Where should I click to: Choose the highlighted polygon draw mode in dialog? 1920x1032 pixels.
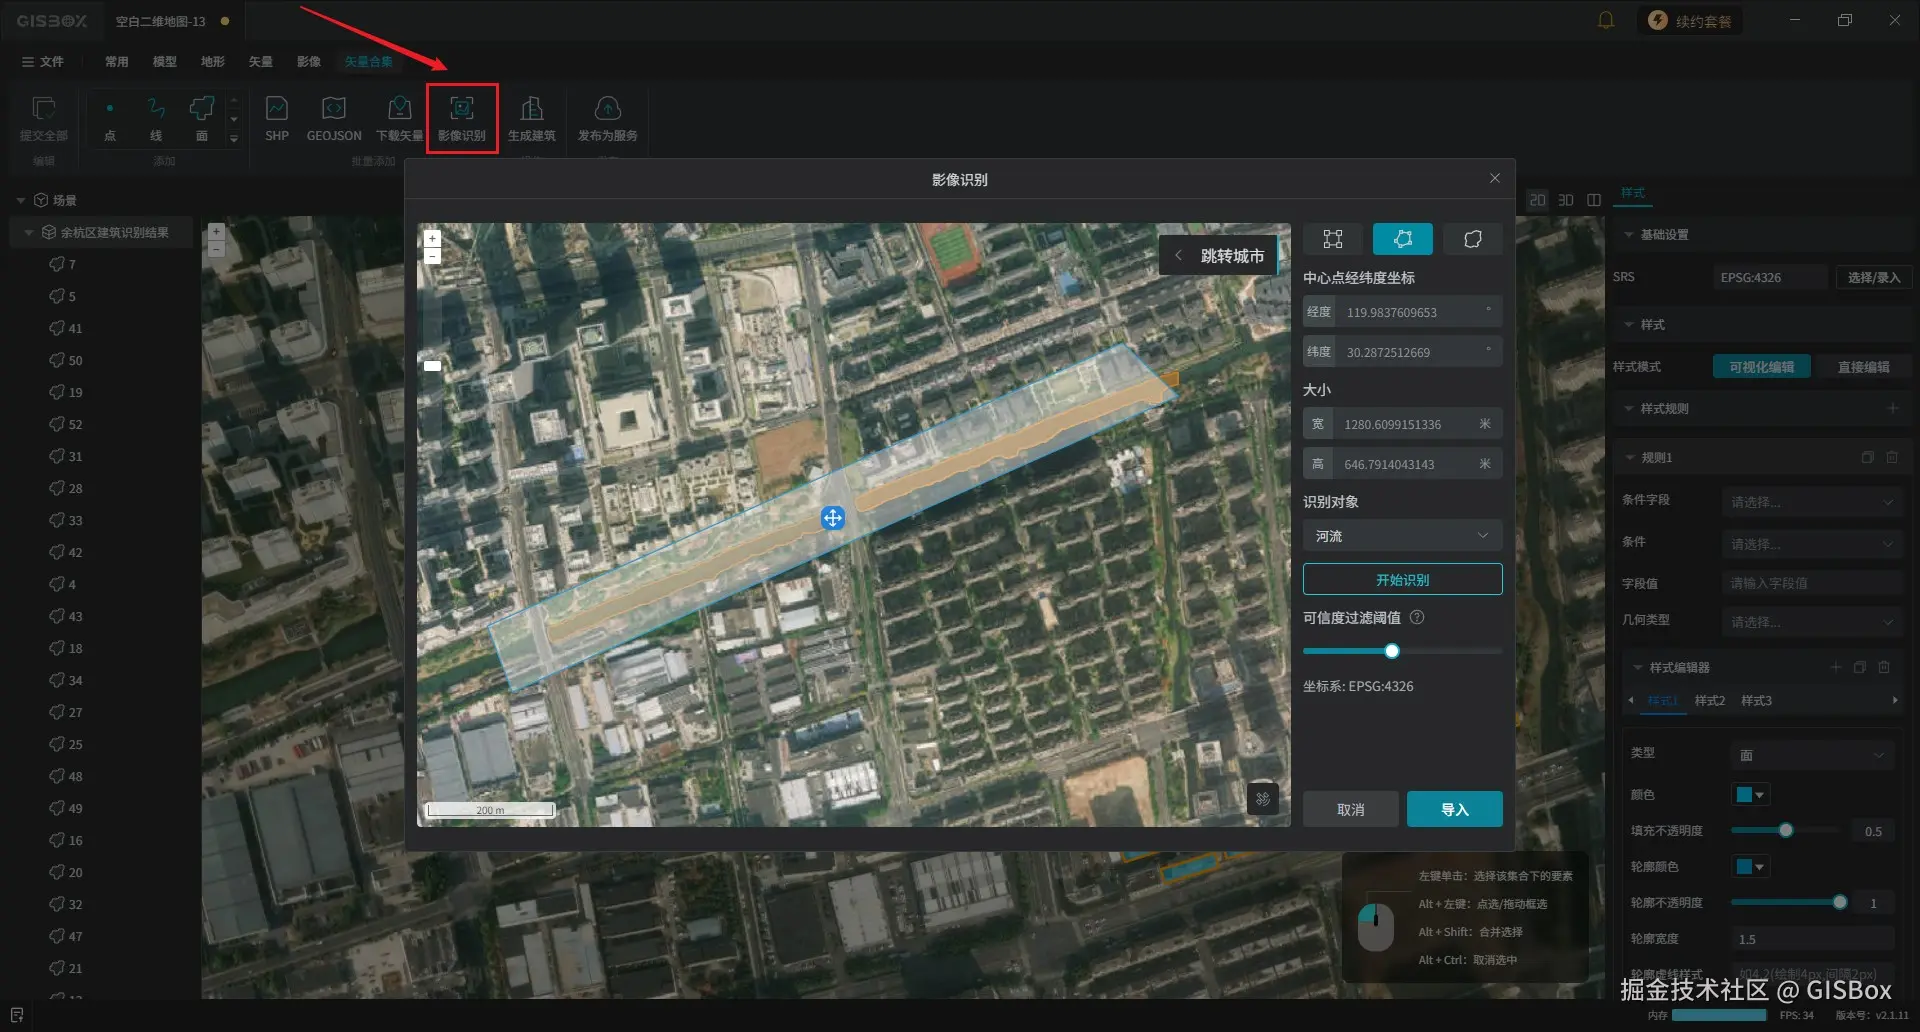point(1403,239)
